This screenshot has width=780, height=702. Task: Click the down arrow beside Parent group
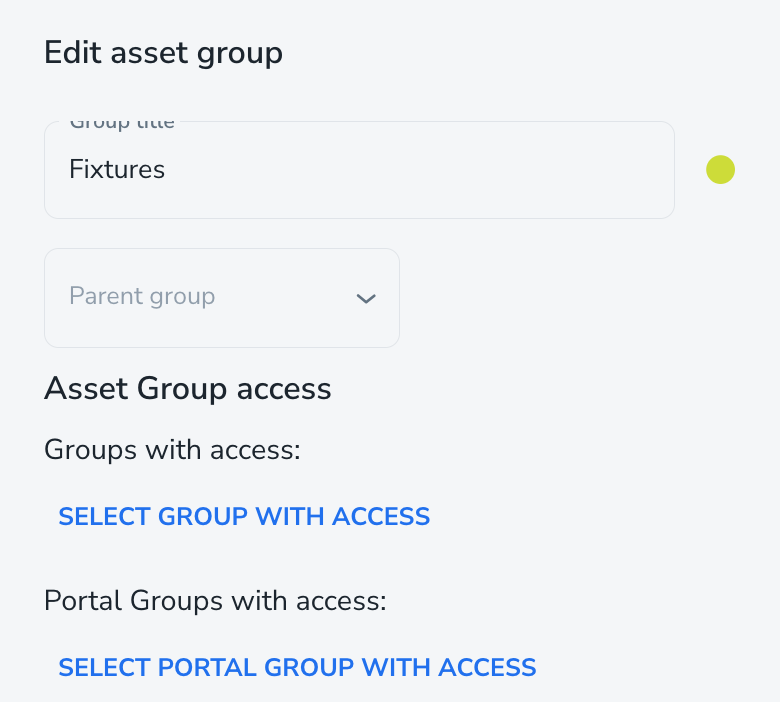pyautogui.click(x=366, y=298)
